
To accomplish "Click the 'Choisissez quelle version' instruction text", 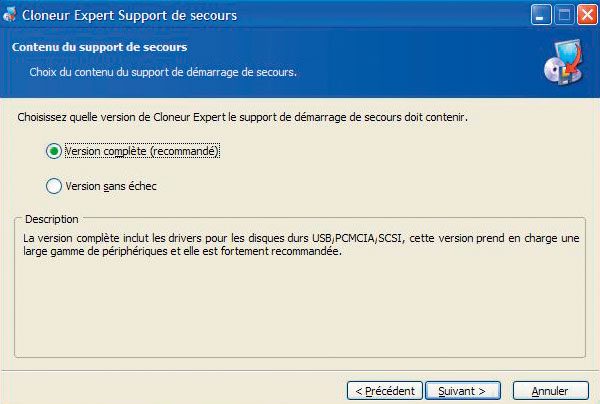I will (x=242, y=117).
